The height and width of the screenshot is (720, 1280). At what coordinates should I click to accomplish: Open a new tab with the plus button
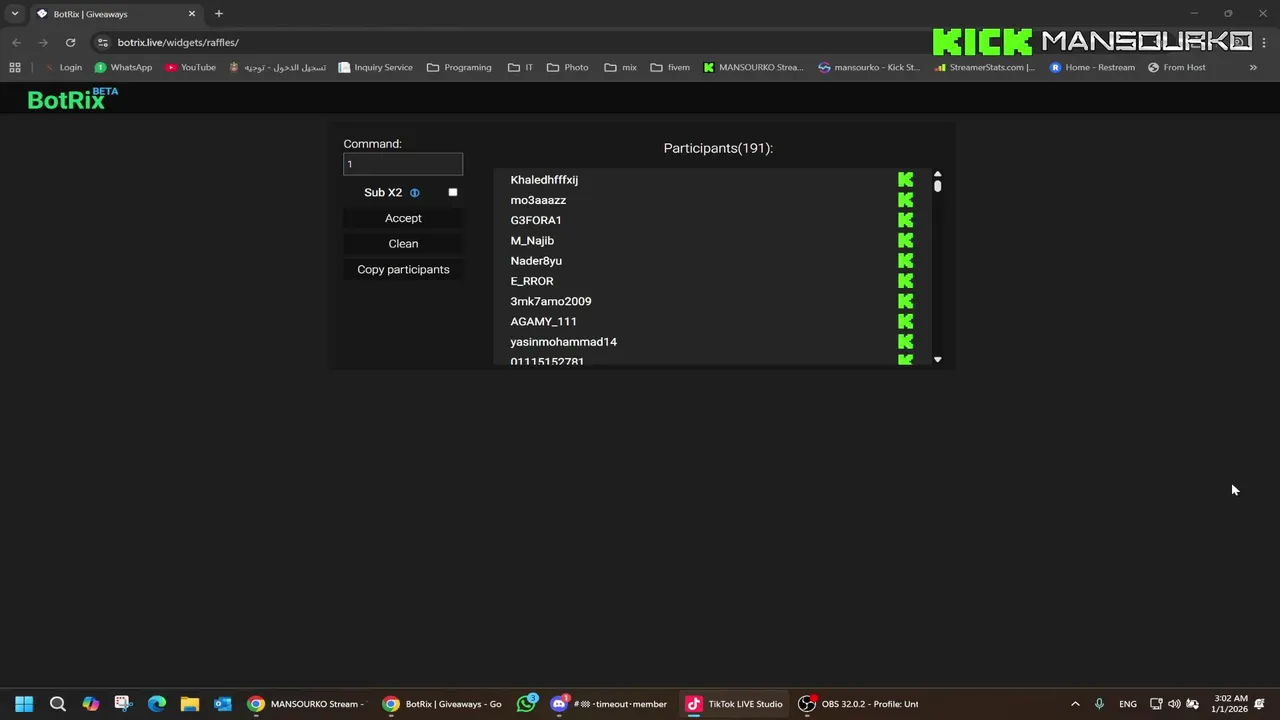click(219, 14)
